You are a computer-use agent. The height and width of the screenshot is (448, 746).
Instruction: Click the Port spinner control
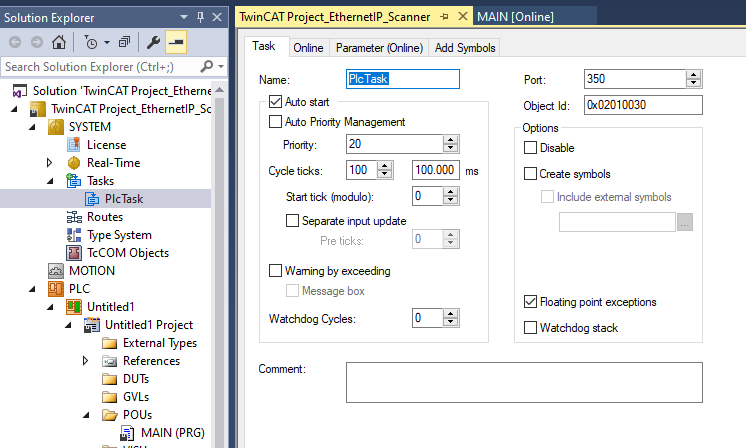click(694, 79)
